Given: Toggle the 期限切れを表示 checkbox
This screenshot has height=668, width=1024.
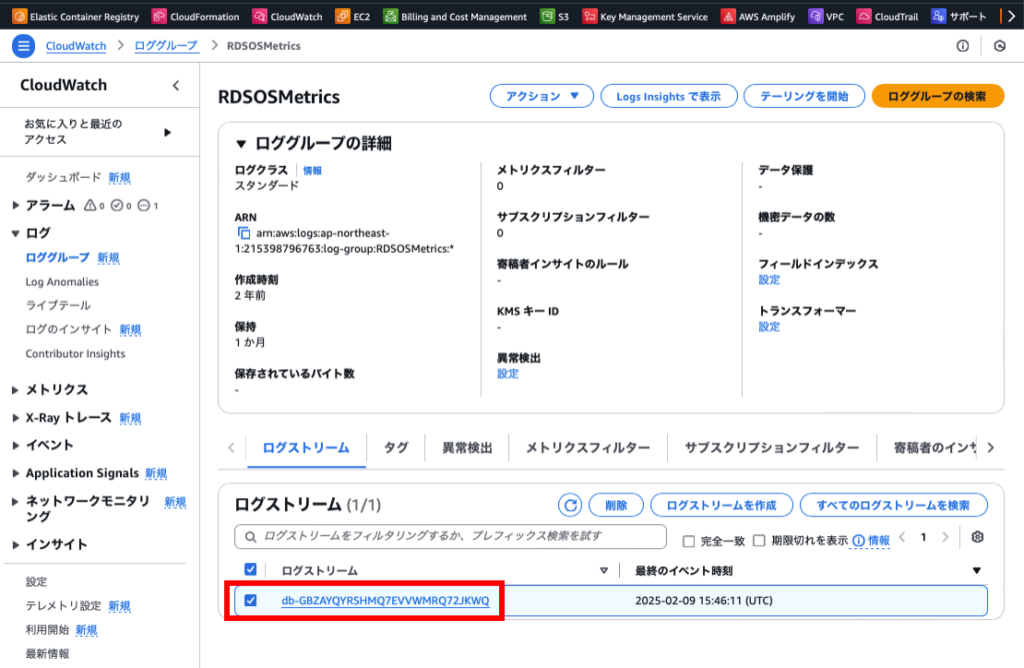Looking at the screenshot, I should pyautogui.click(x=758, y=541).
